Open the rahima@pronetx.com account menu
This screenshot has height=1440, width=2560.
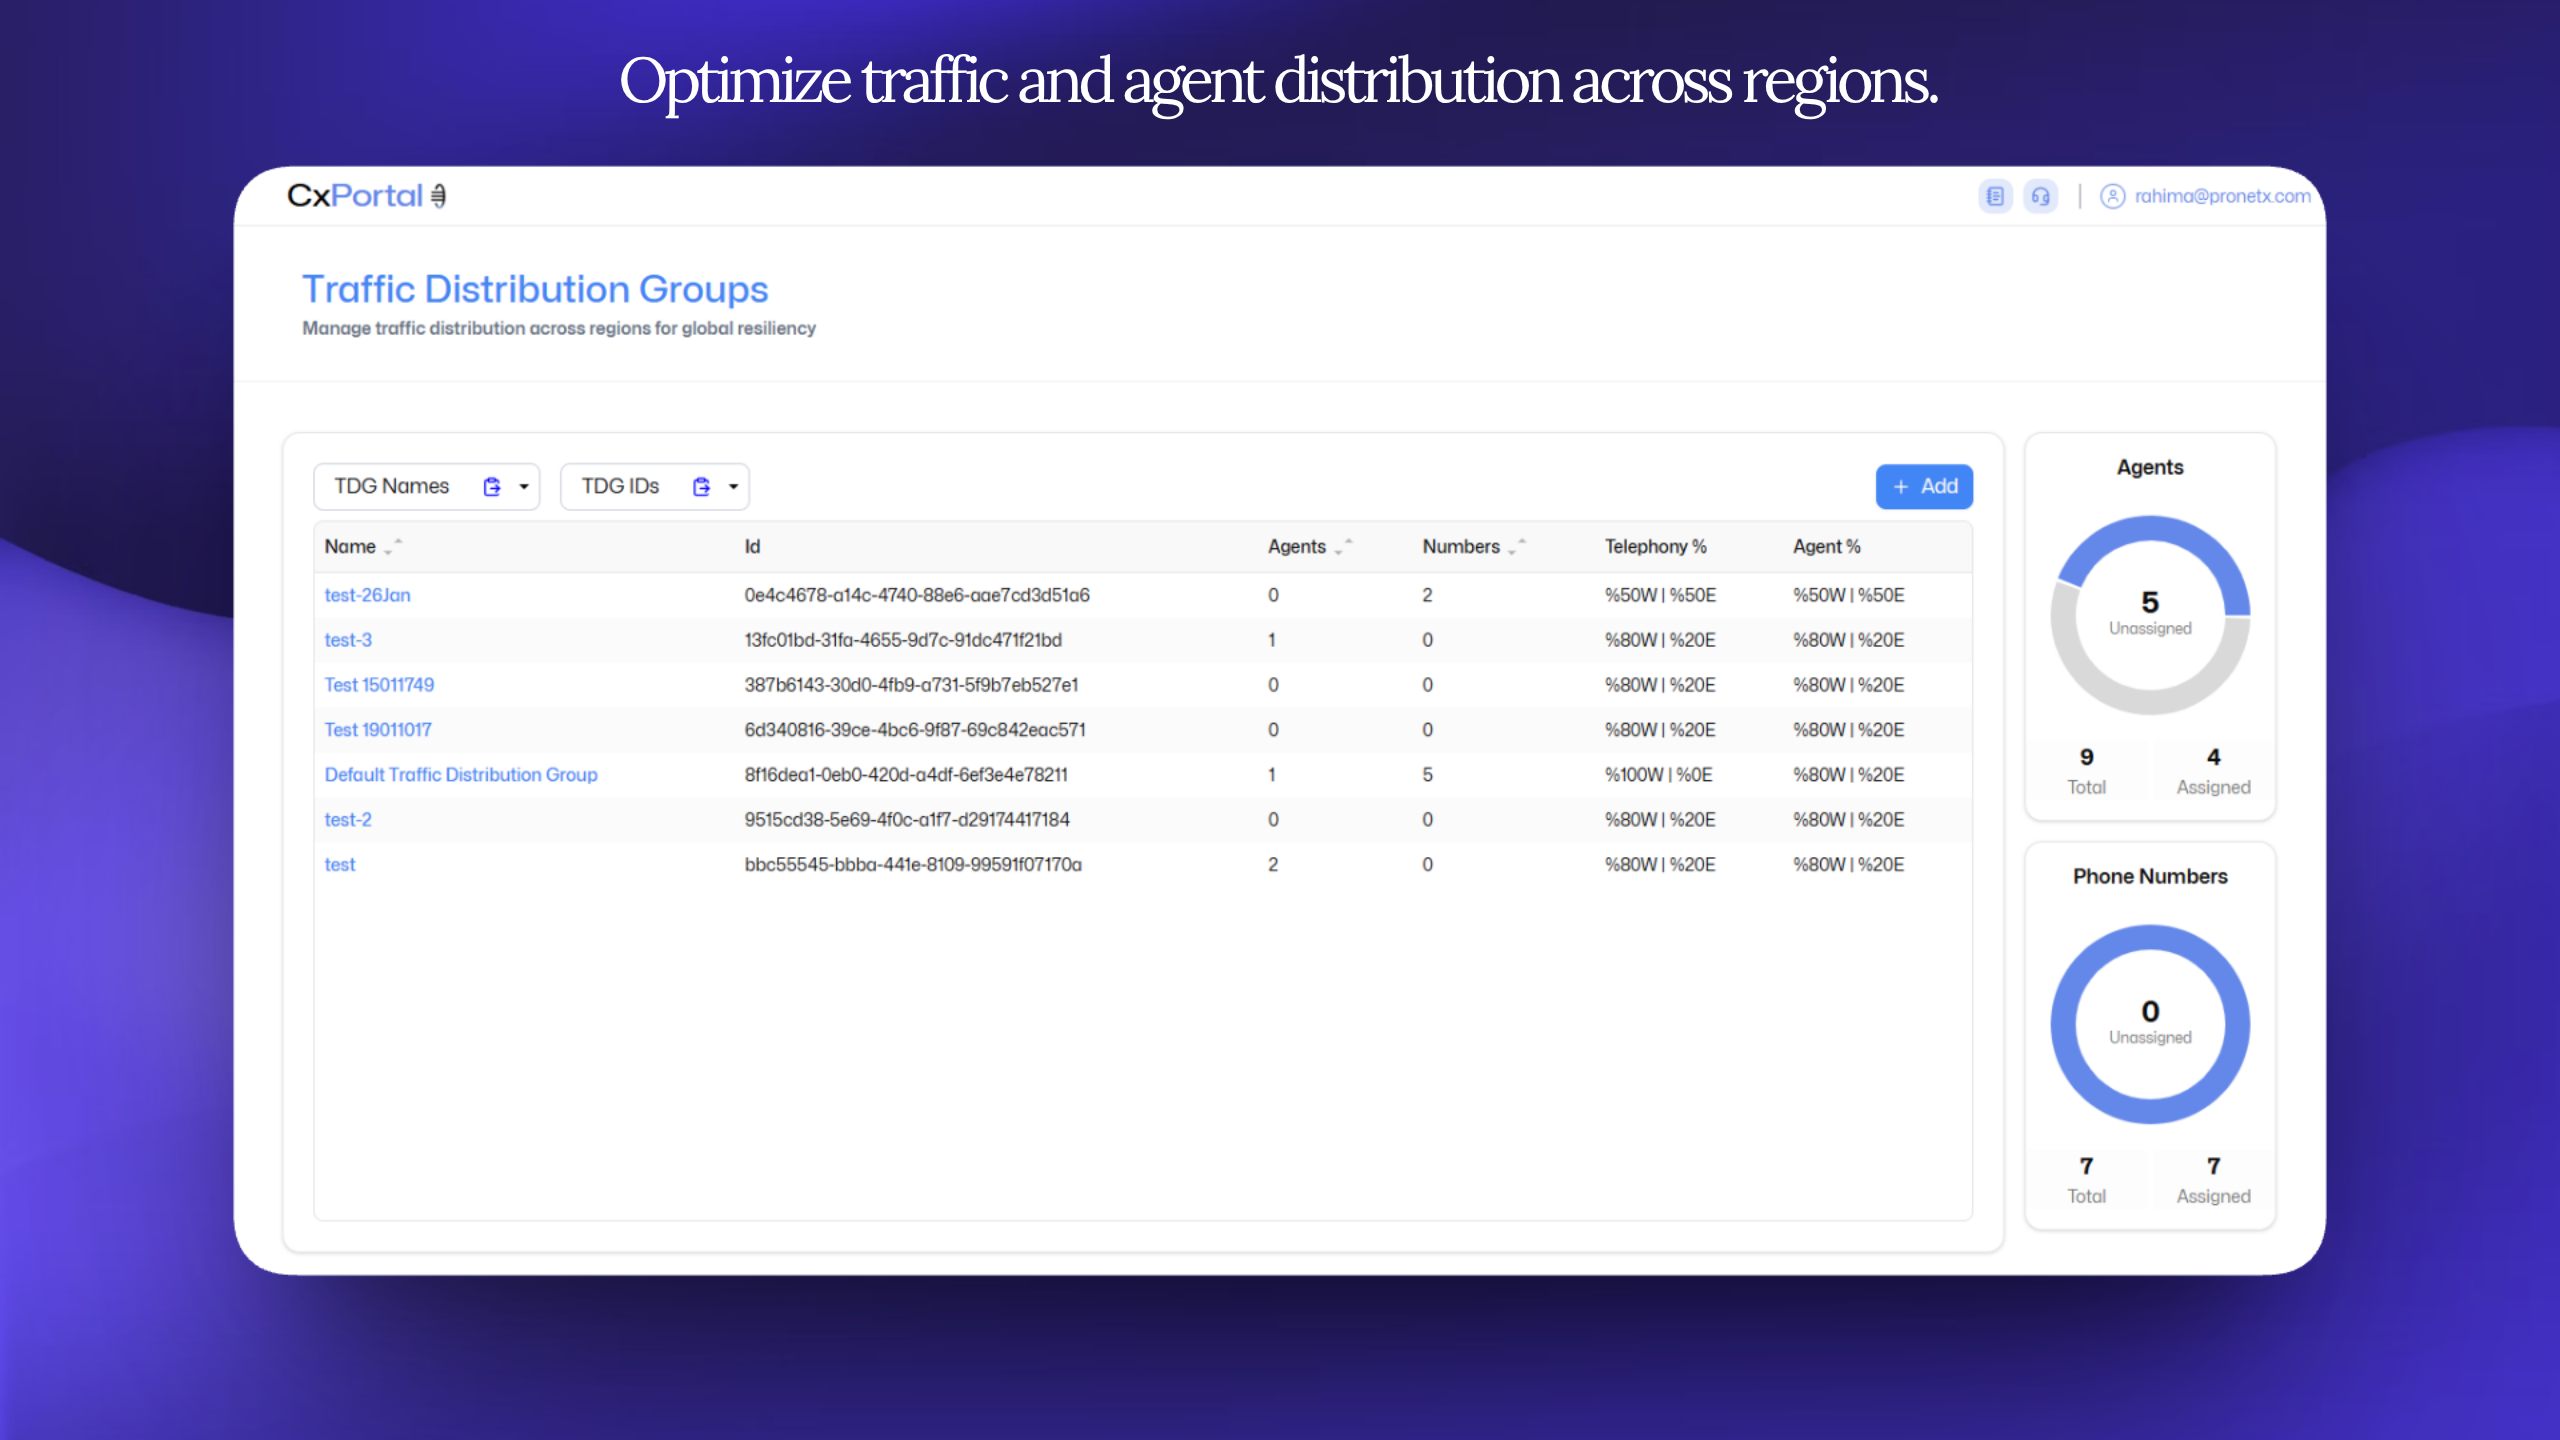click(2222, 196)
